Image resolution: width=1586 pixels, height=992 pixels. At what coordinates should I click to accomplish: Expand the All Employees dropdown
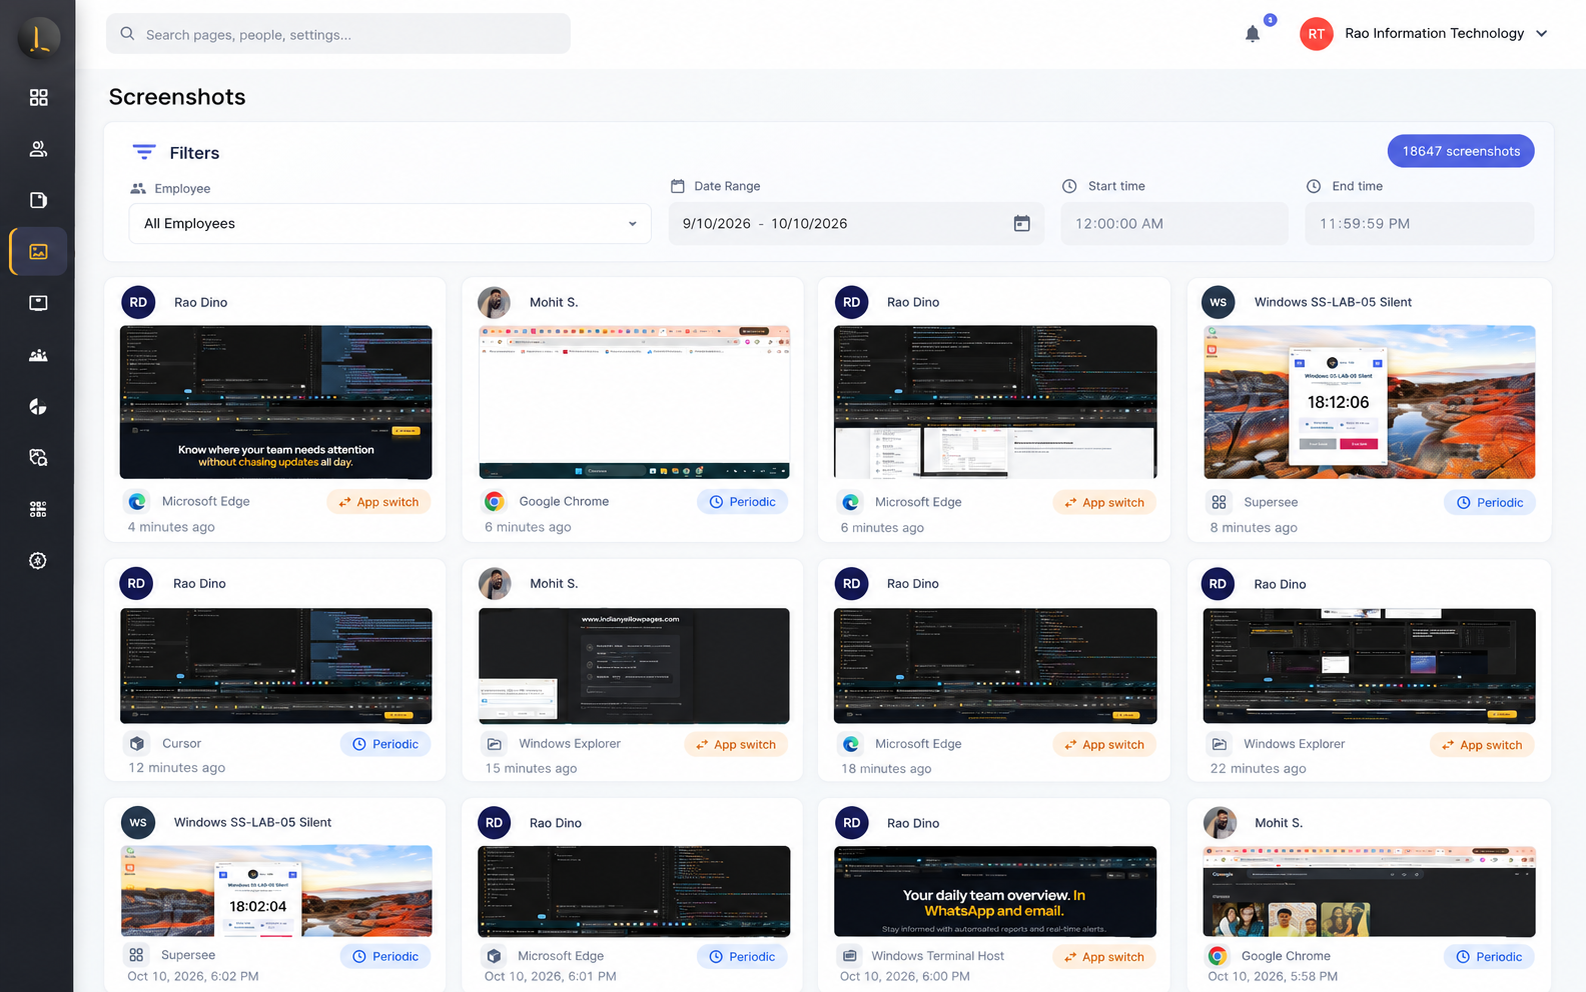(390, 223)
